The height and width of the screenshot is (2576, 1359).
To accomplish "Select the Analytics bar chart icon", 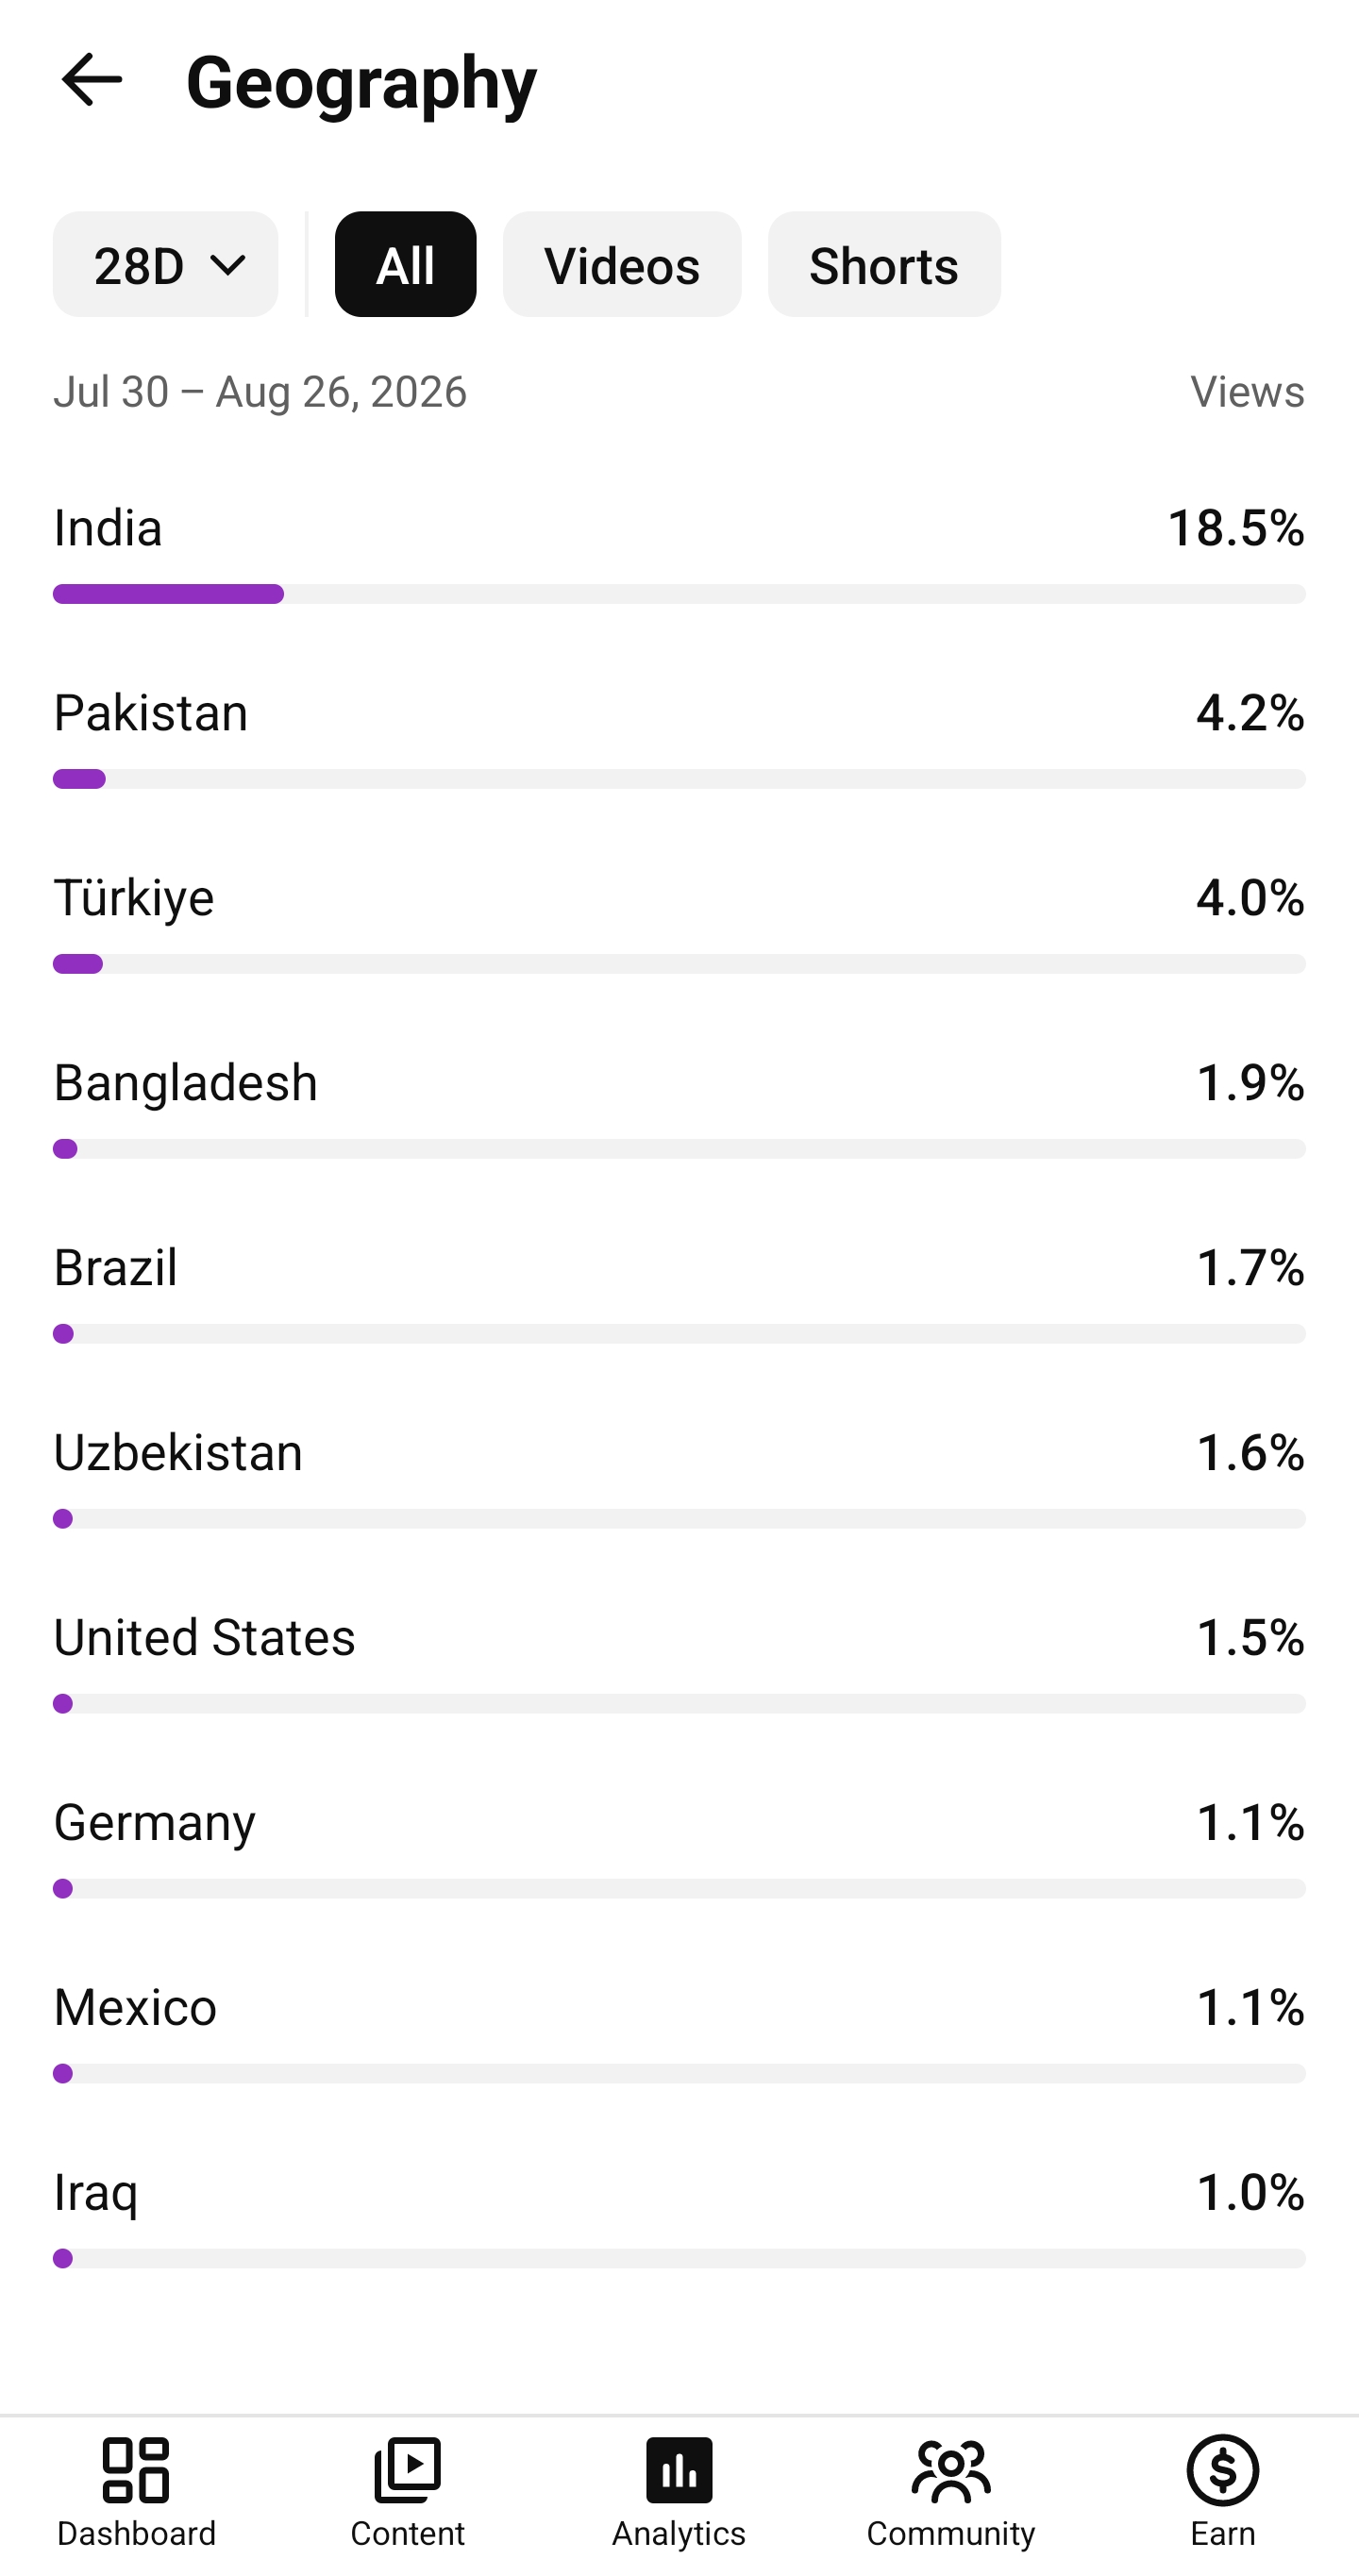I will pos(679,2470).
